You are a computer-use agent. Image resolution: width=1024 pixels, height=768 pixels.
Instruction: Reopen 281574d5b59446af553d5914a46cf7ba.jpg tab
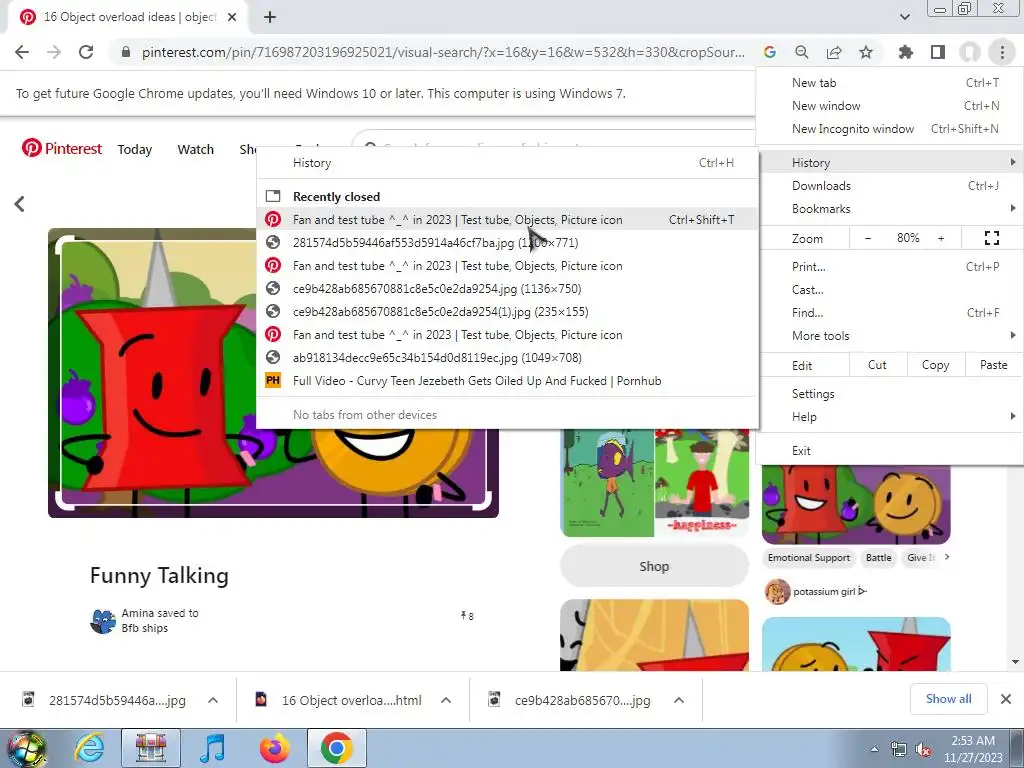507,243
